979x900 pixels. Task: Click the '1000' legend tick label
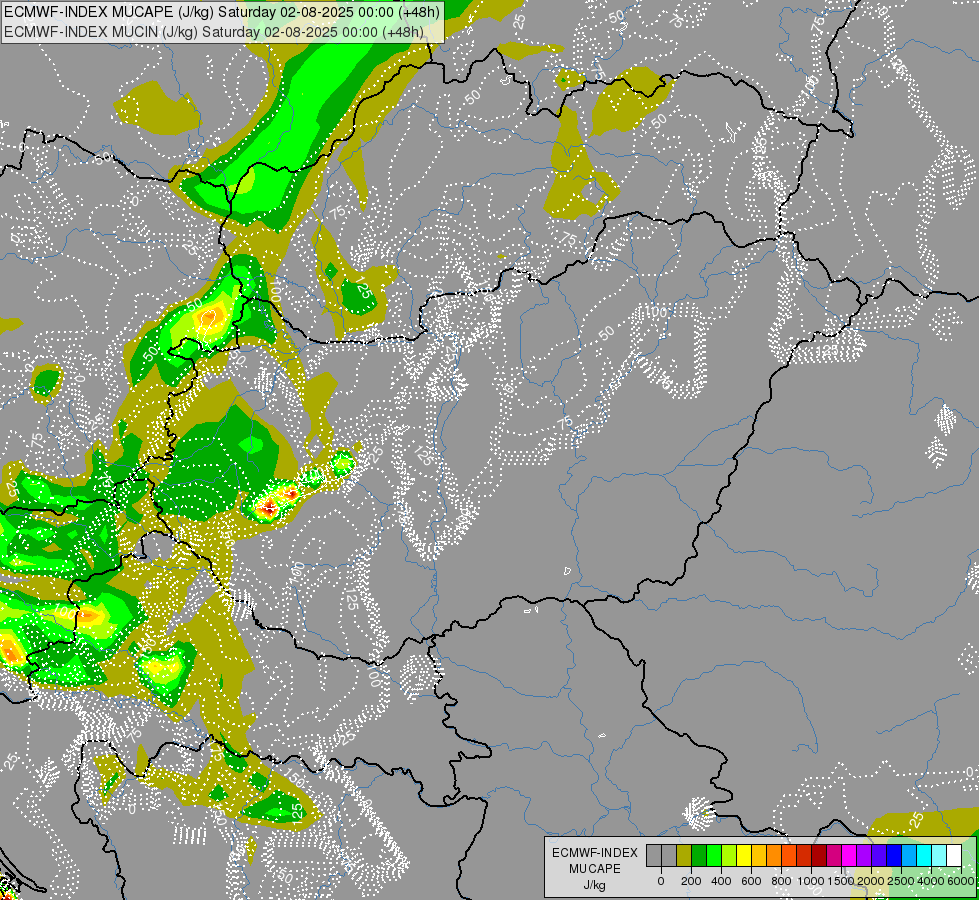pyautogui.click(x=810, y=881)
